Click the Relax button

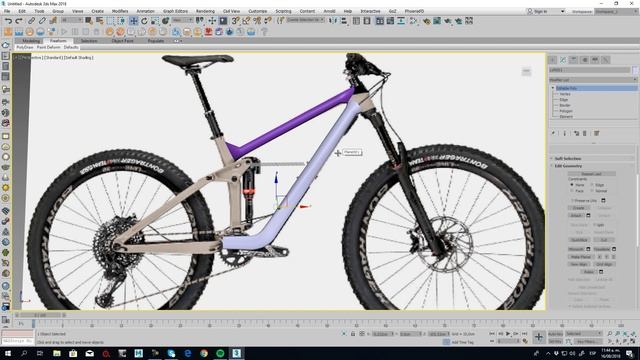coord(589,272)
